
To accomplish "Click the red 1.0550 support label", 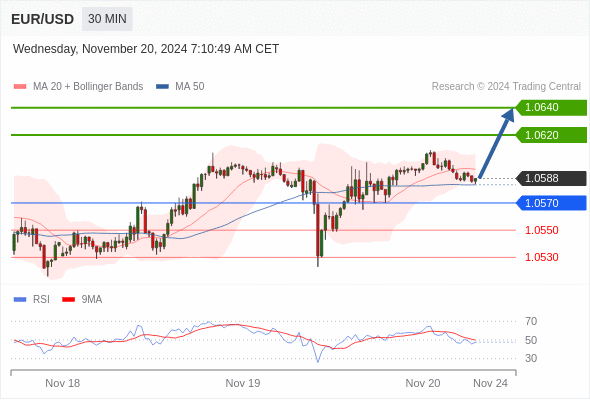I will click(541, 230).
